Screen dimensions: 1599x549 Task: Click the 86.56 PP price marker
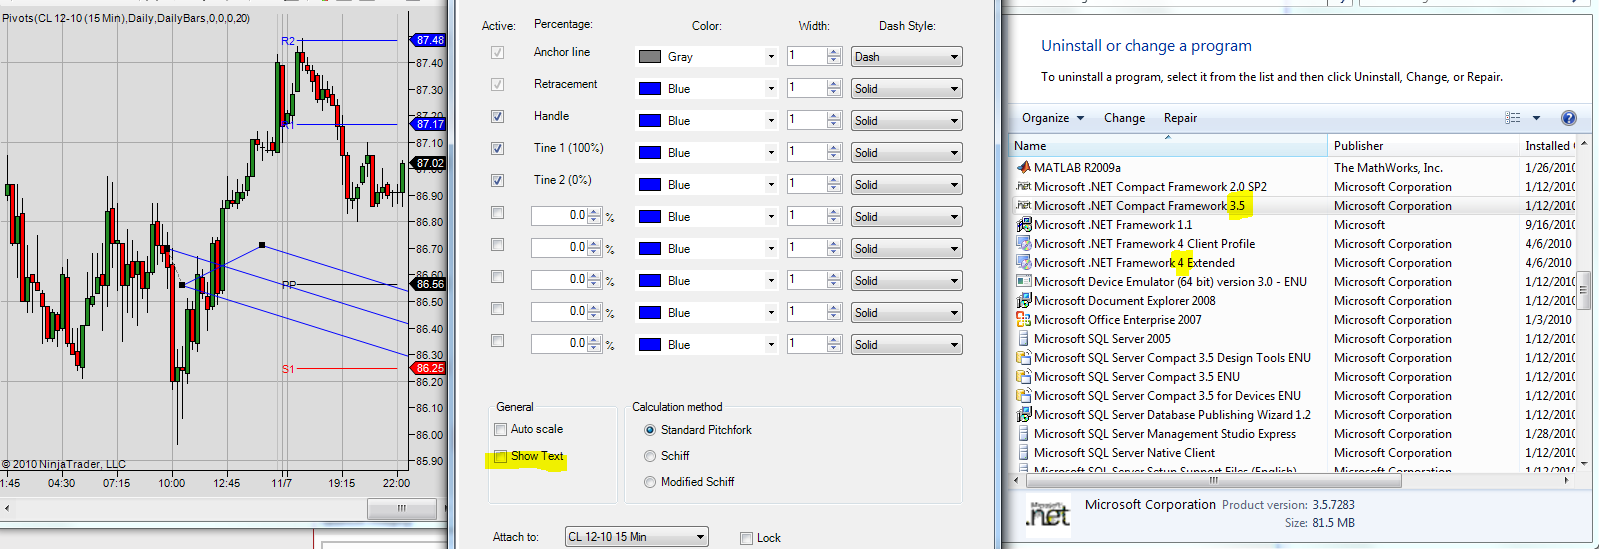pyautogui.click(x=429, y=284)
